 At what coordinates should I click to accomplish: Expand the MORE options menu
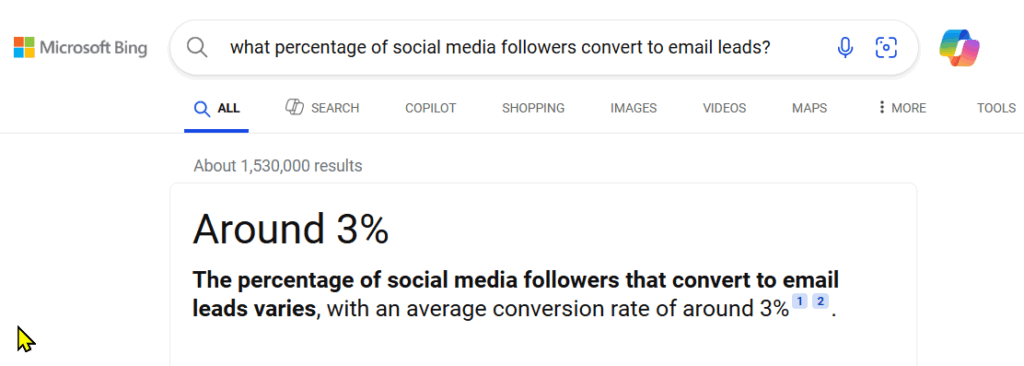point(902,108)
